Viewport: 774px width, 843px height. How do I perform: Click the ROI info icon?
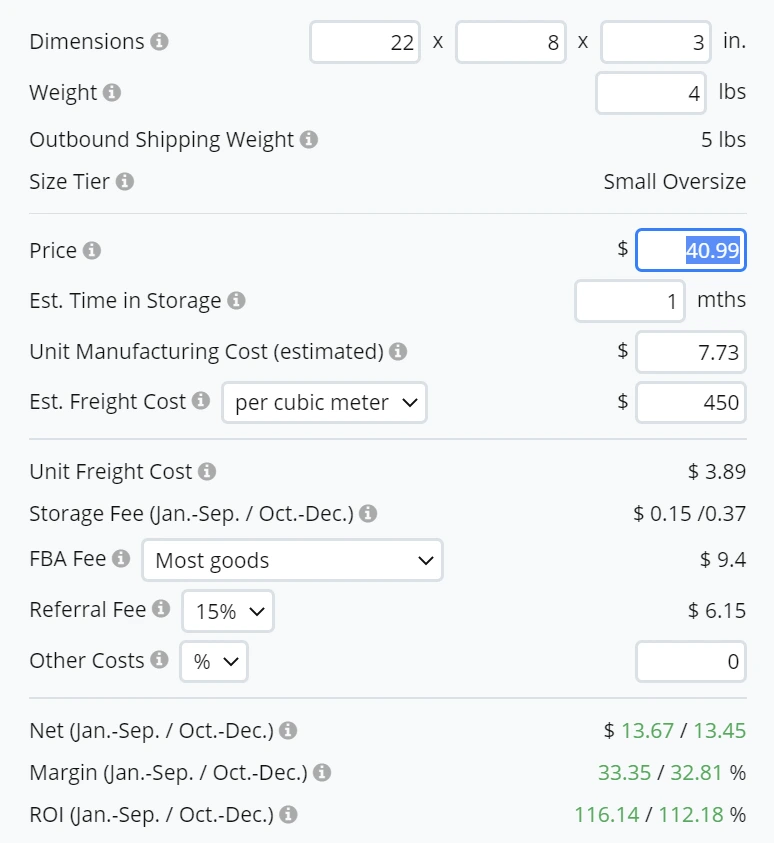point(288,814)
